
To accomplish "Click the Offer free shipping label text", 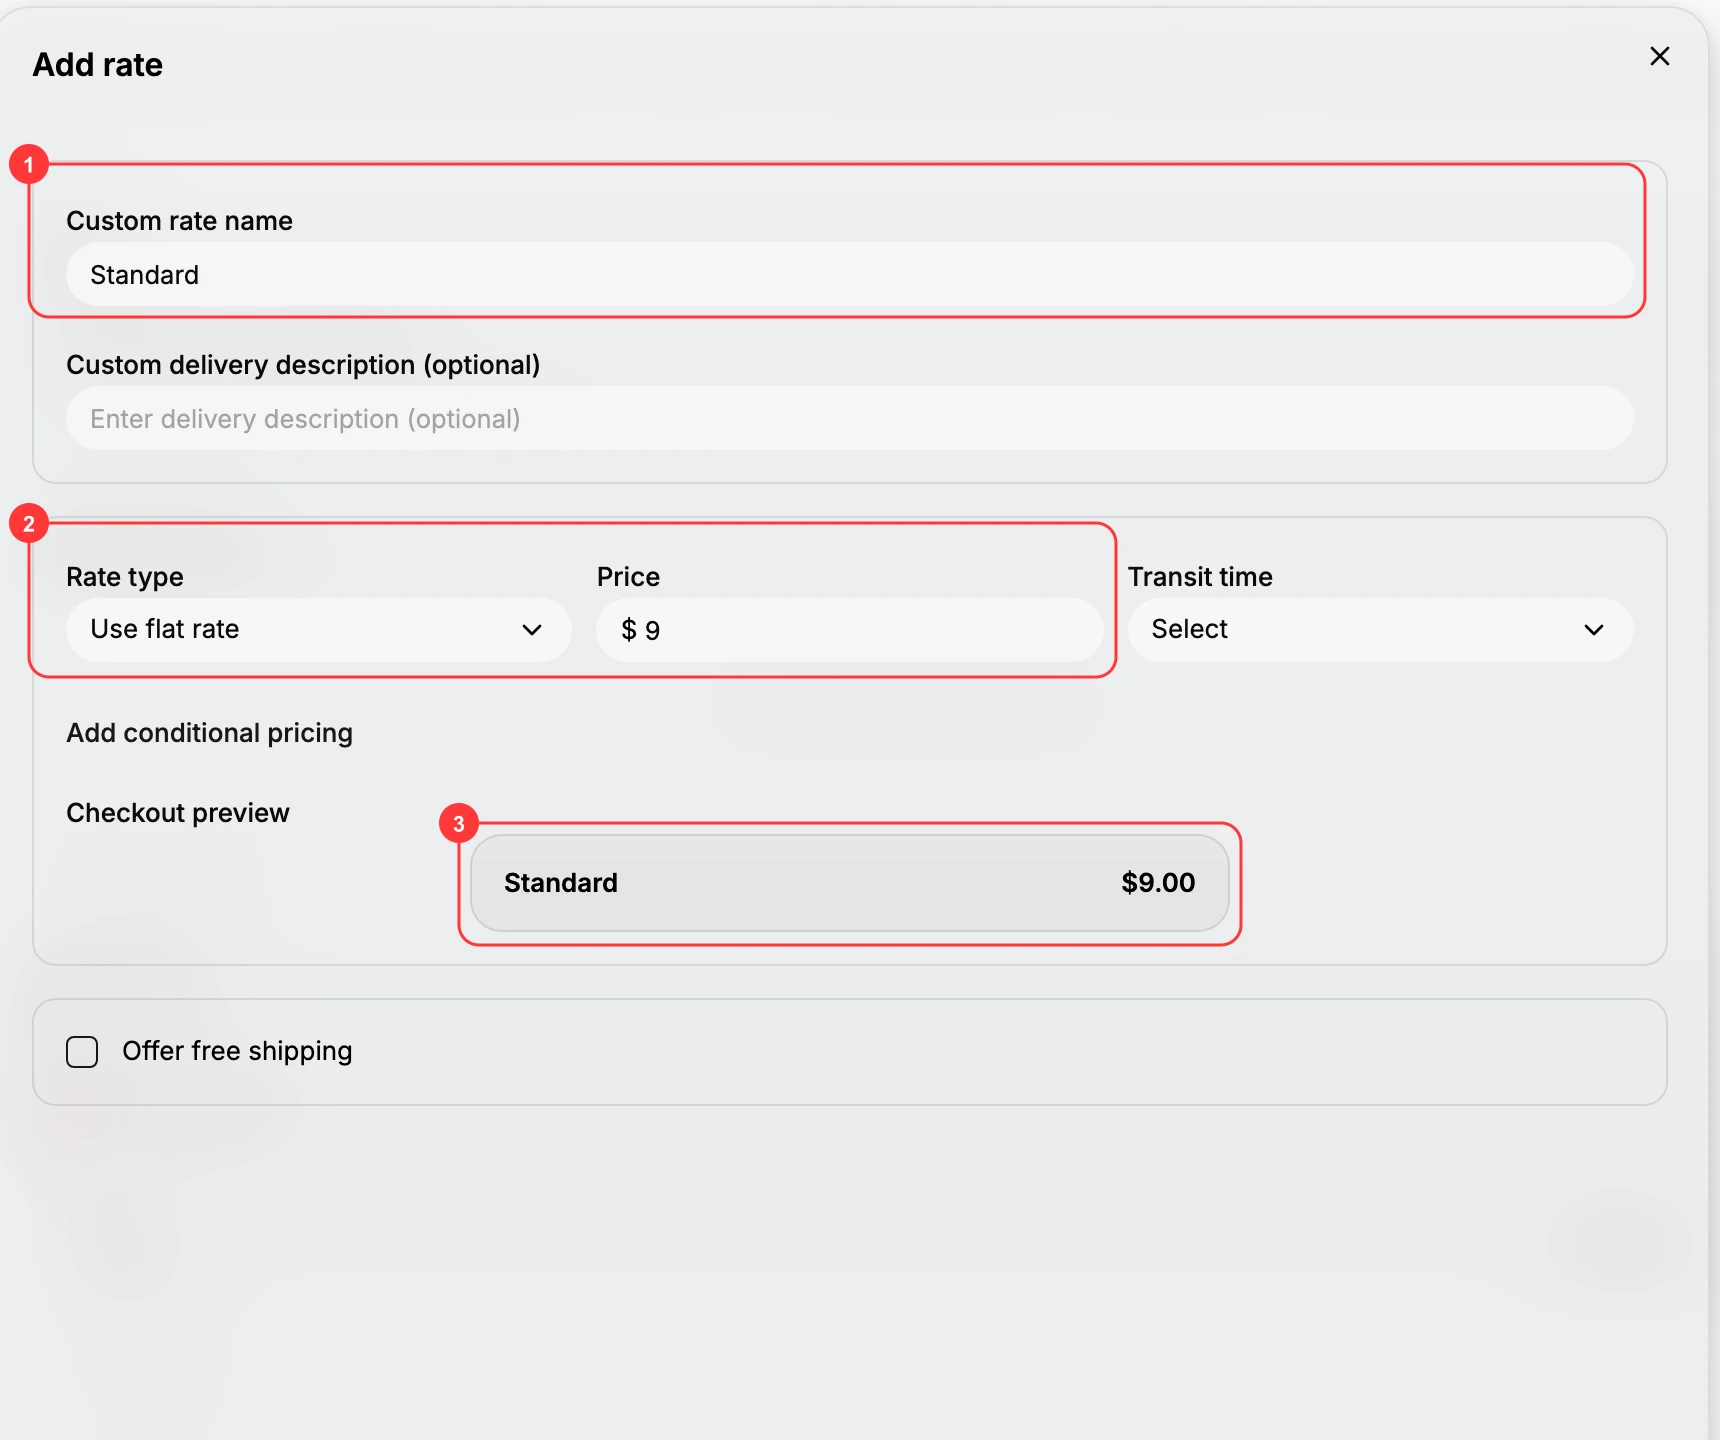I will pyautogui.click(x=237, y=1051).
